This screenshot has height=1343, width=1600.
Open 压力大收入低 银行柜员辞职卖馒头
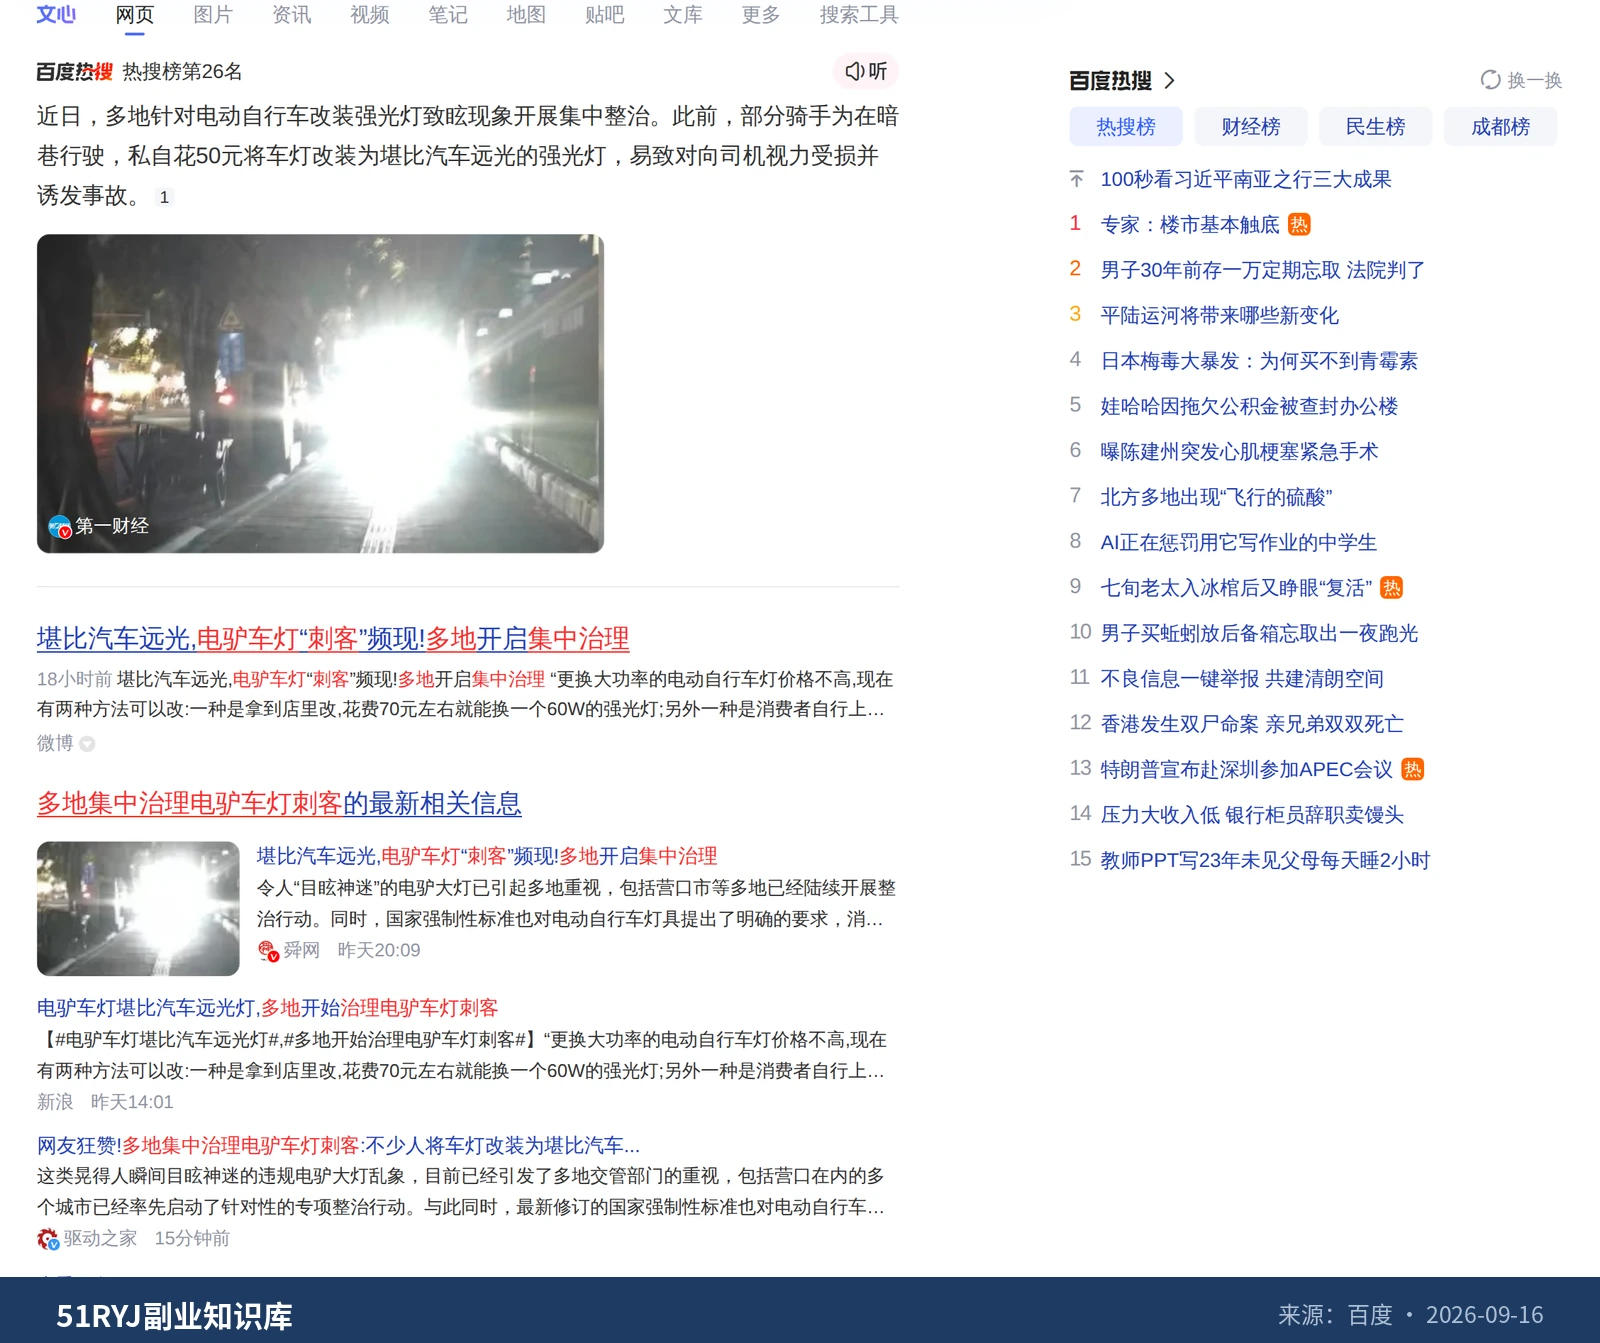[x=1252, y=815]
